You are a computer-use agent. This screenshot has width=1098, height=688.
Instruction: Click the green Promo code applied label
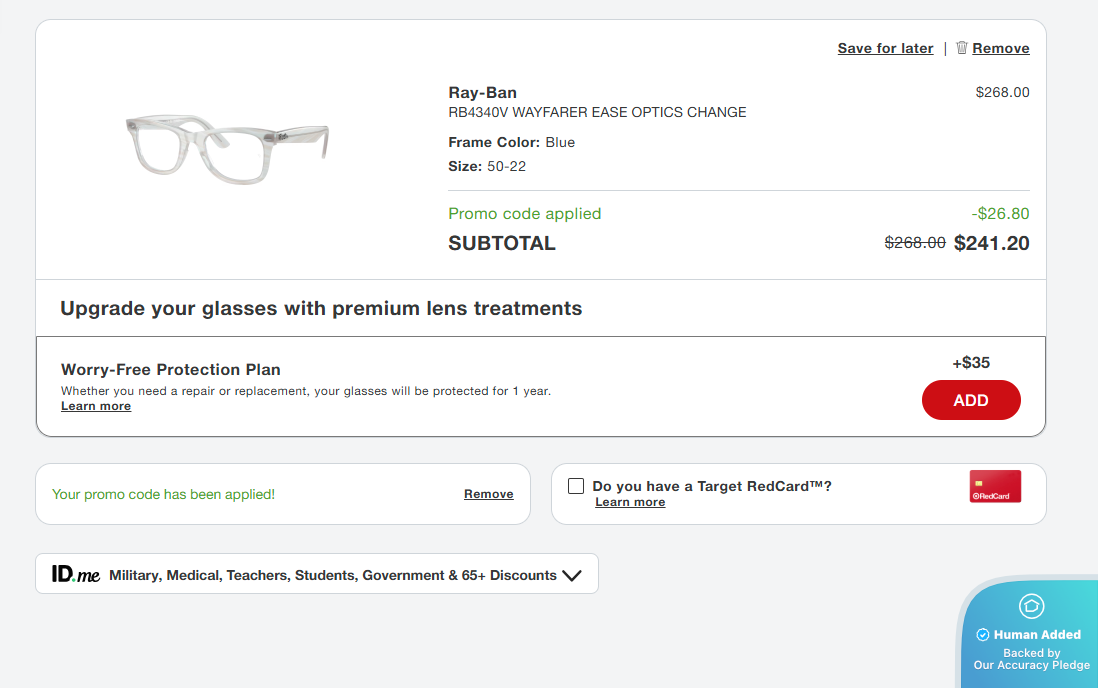point(525,213)
